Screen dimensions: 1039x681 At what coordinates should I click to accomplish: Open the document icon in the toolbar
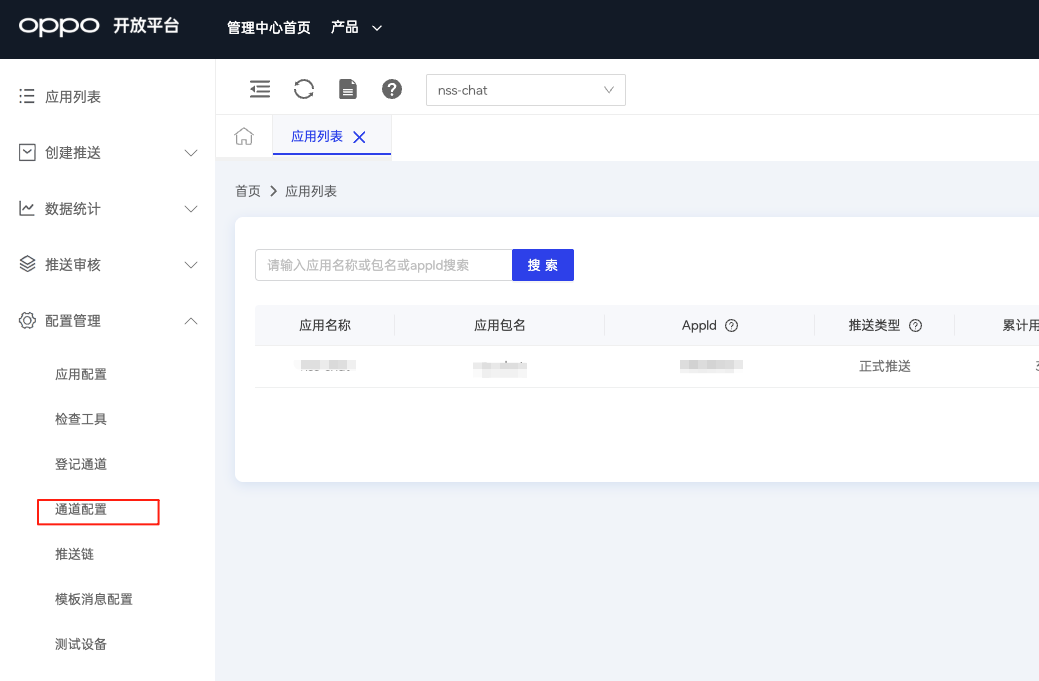[348, 89]
